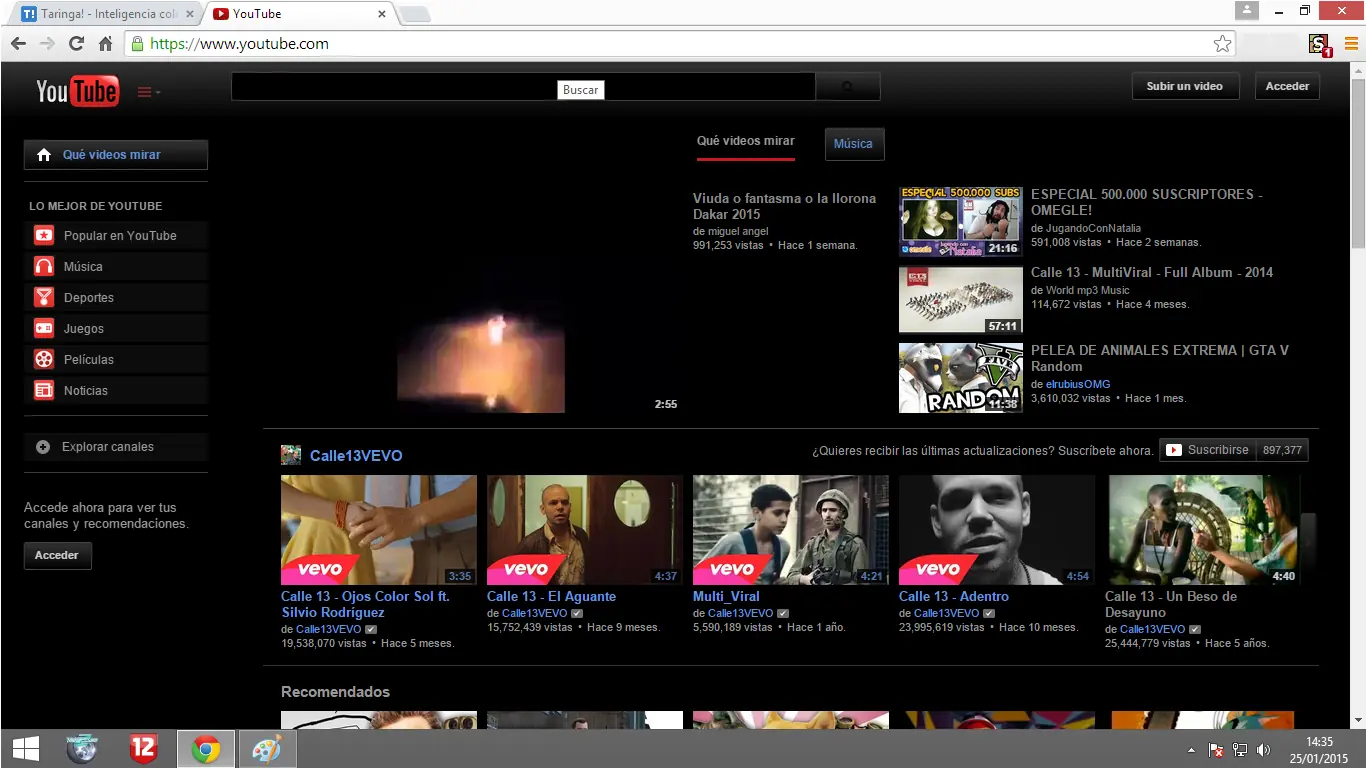Play the Un Beso de Desayuno thumbnail

click(x=1203, y=530)
